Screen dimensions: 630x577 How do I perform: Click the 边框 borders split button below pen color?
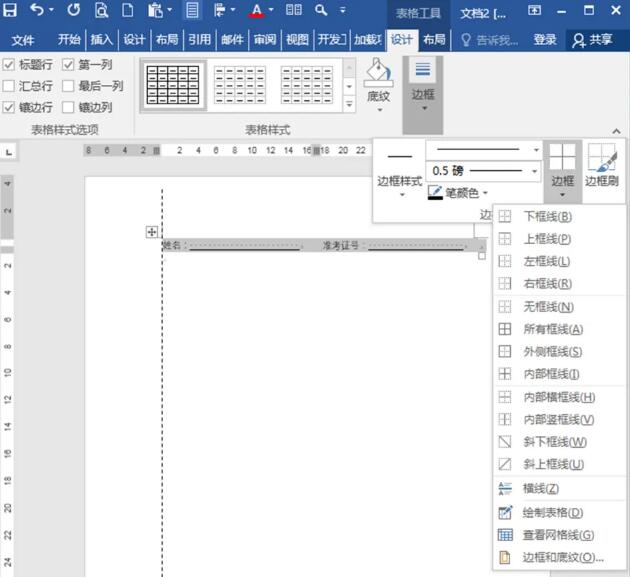[562, 171]
